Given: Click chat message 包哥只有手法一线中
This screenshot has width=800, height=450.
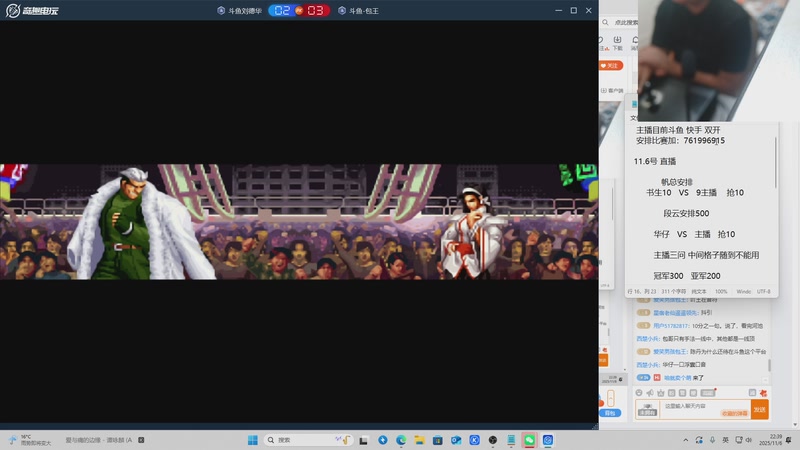Looking at the screenshot, I should (695, 339).
